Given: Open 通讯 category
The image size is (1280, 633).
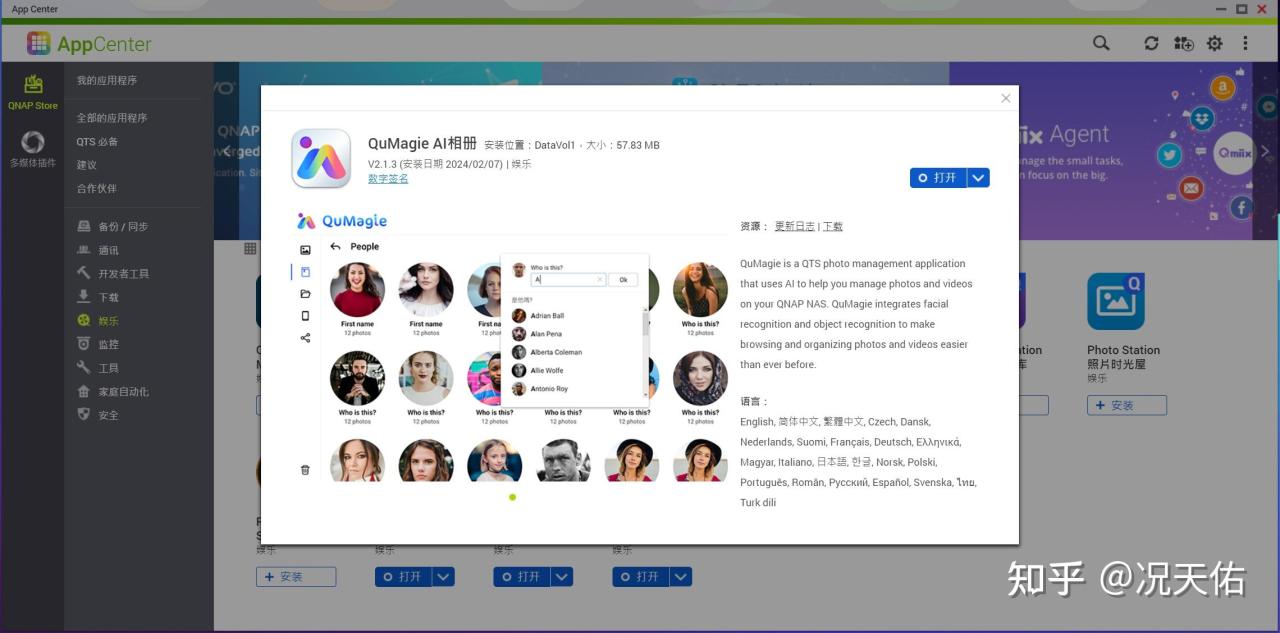Looking at the screenshot, I should [98, 250].
